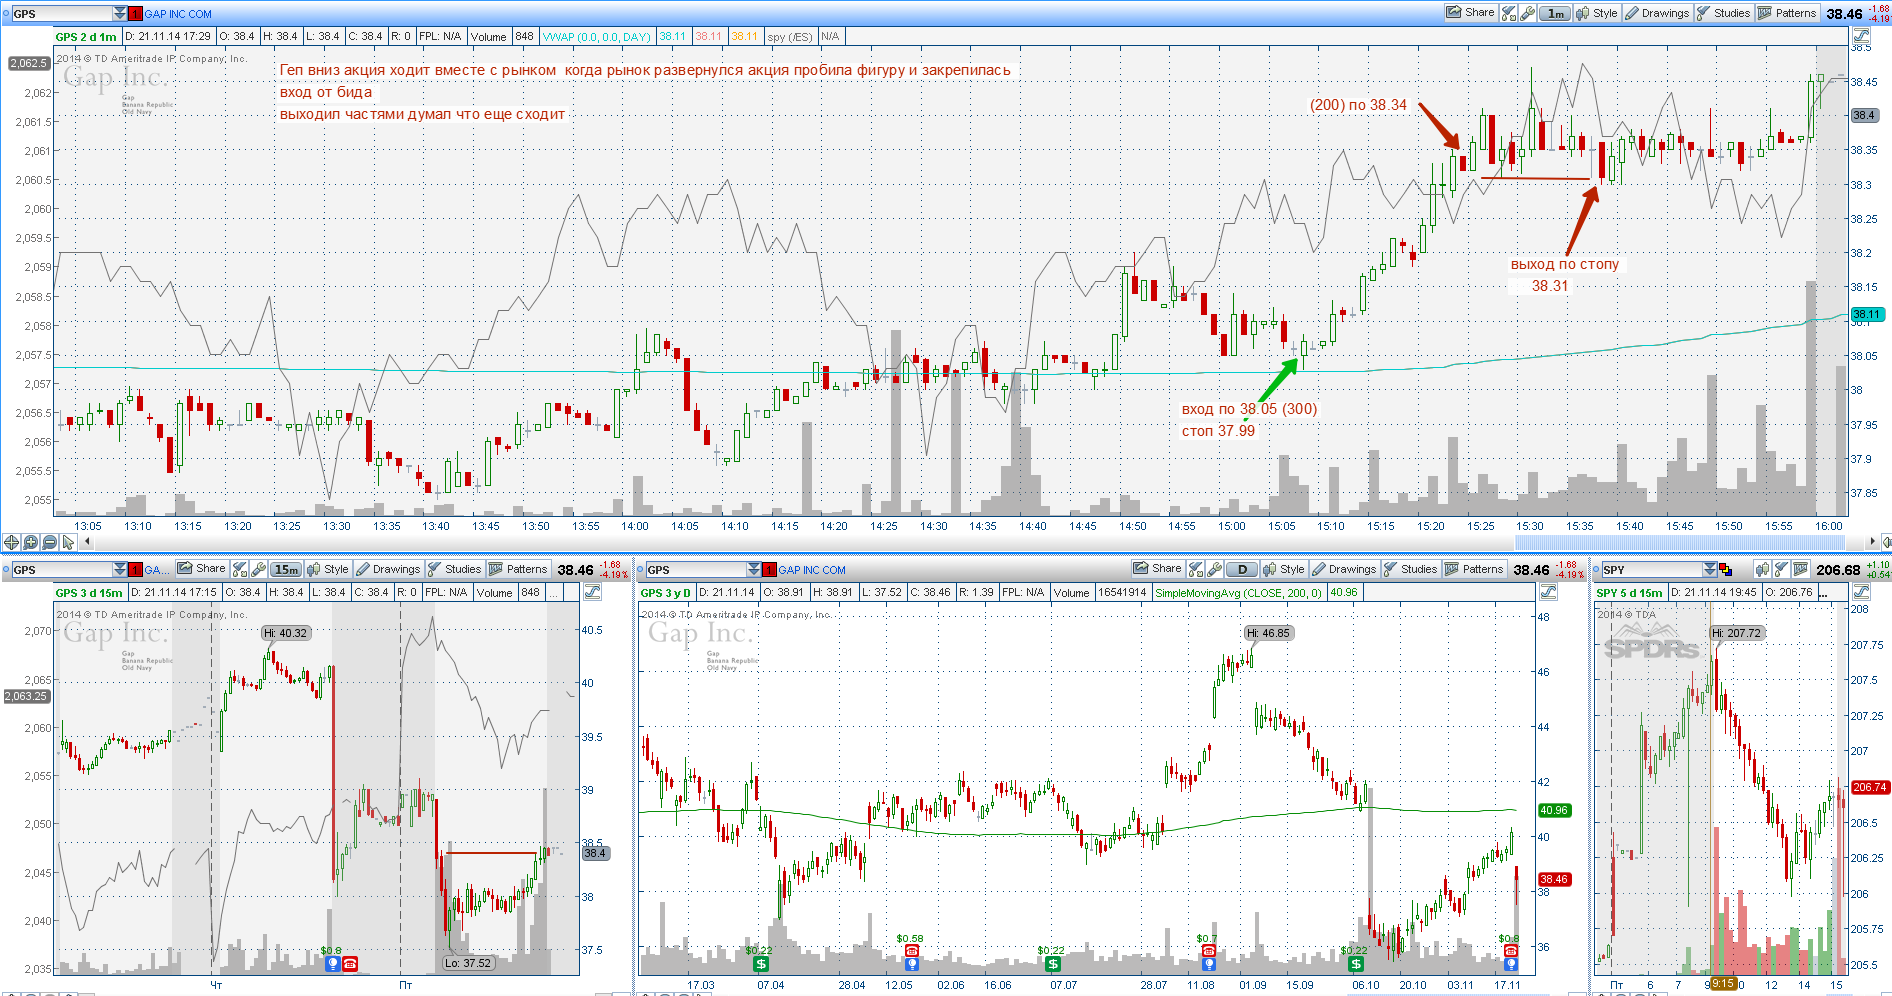Click the color link squares icon beside the SPY symbol

(x=1725, y=569)
